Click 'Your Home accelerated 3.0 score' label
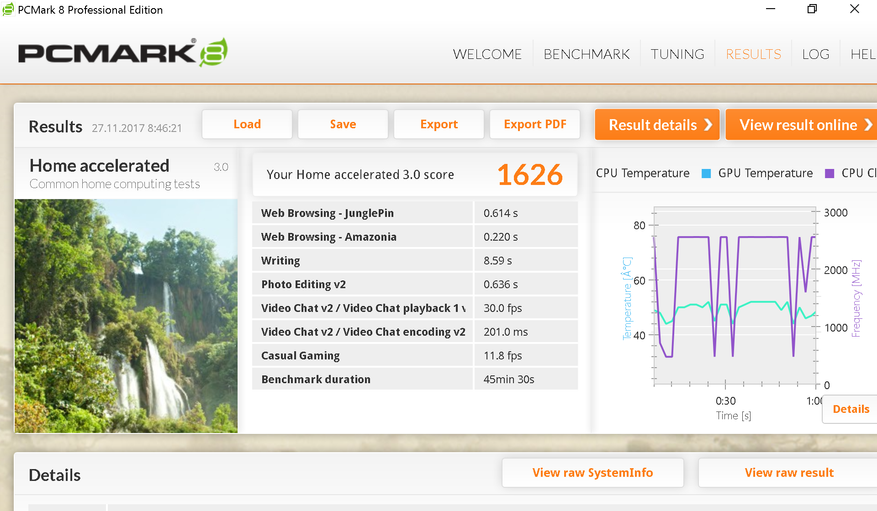Image resolution: width=877 pixels, height=511 pixels. point(360,175)
